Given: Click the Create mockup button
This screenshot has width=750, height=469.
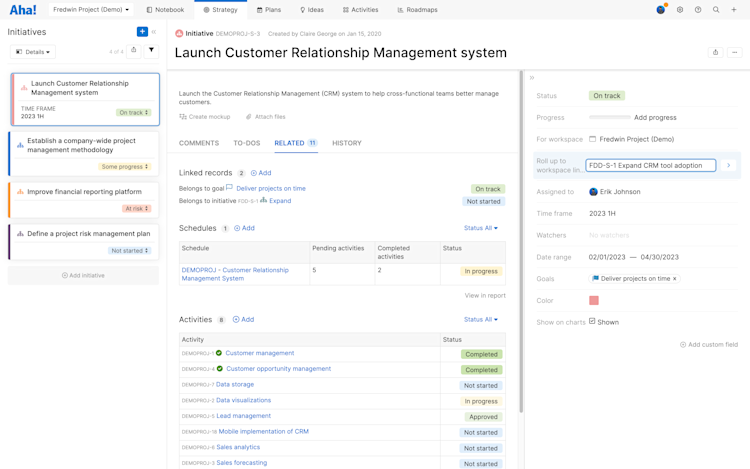Looking at the screenshot, I should click(x=205, y=117).
